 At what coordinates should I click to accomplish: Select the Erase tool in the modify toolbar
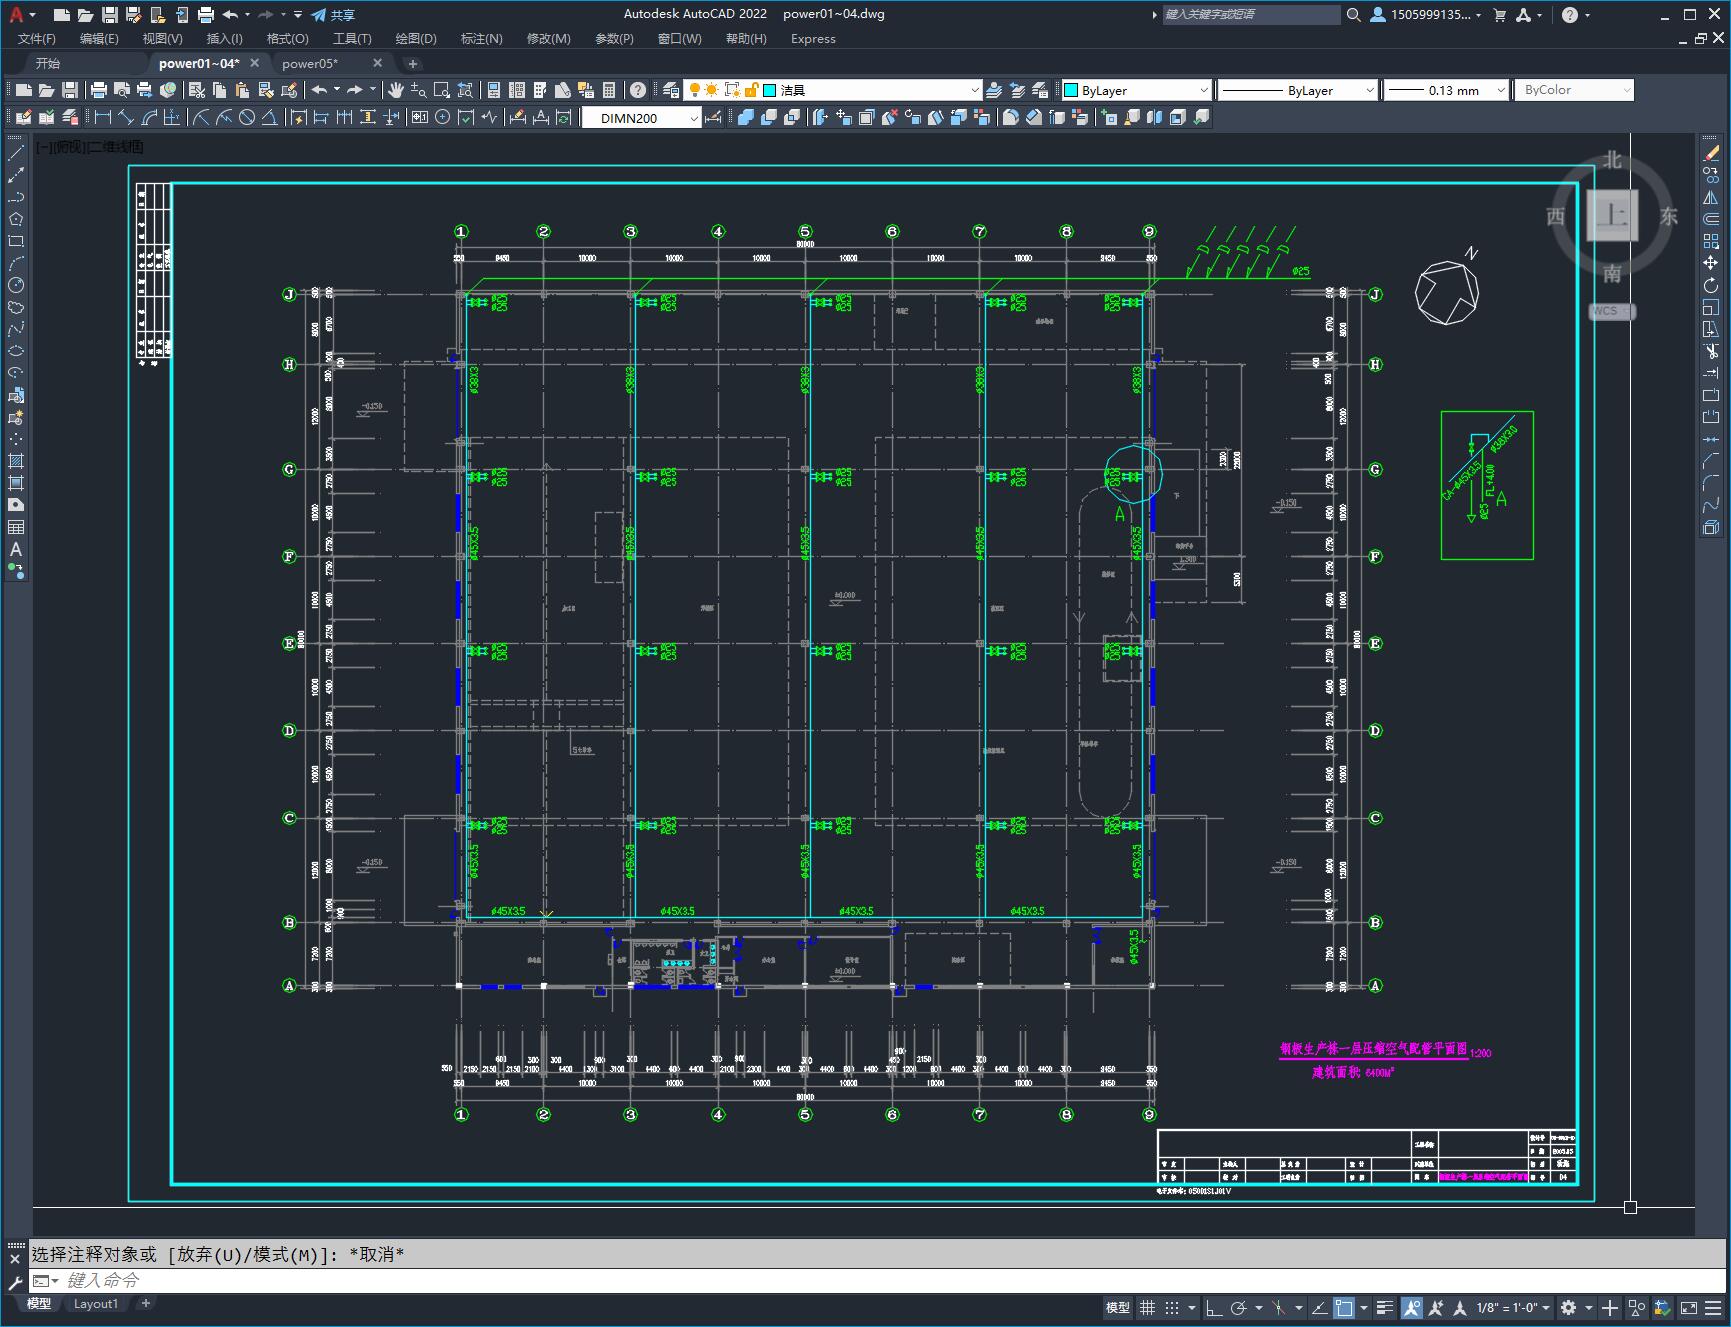coord(1711,153)
